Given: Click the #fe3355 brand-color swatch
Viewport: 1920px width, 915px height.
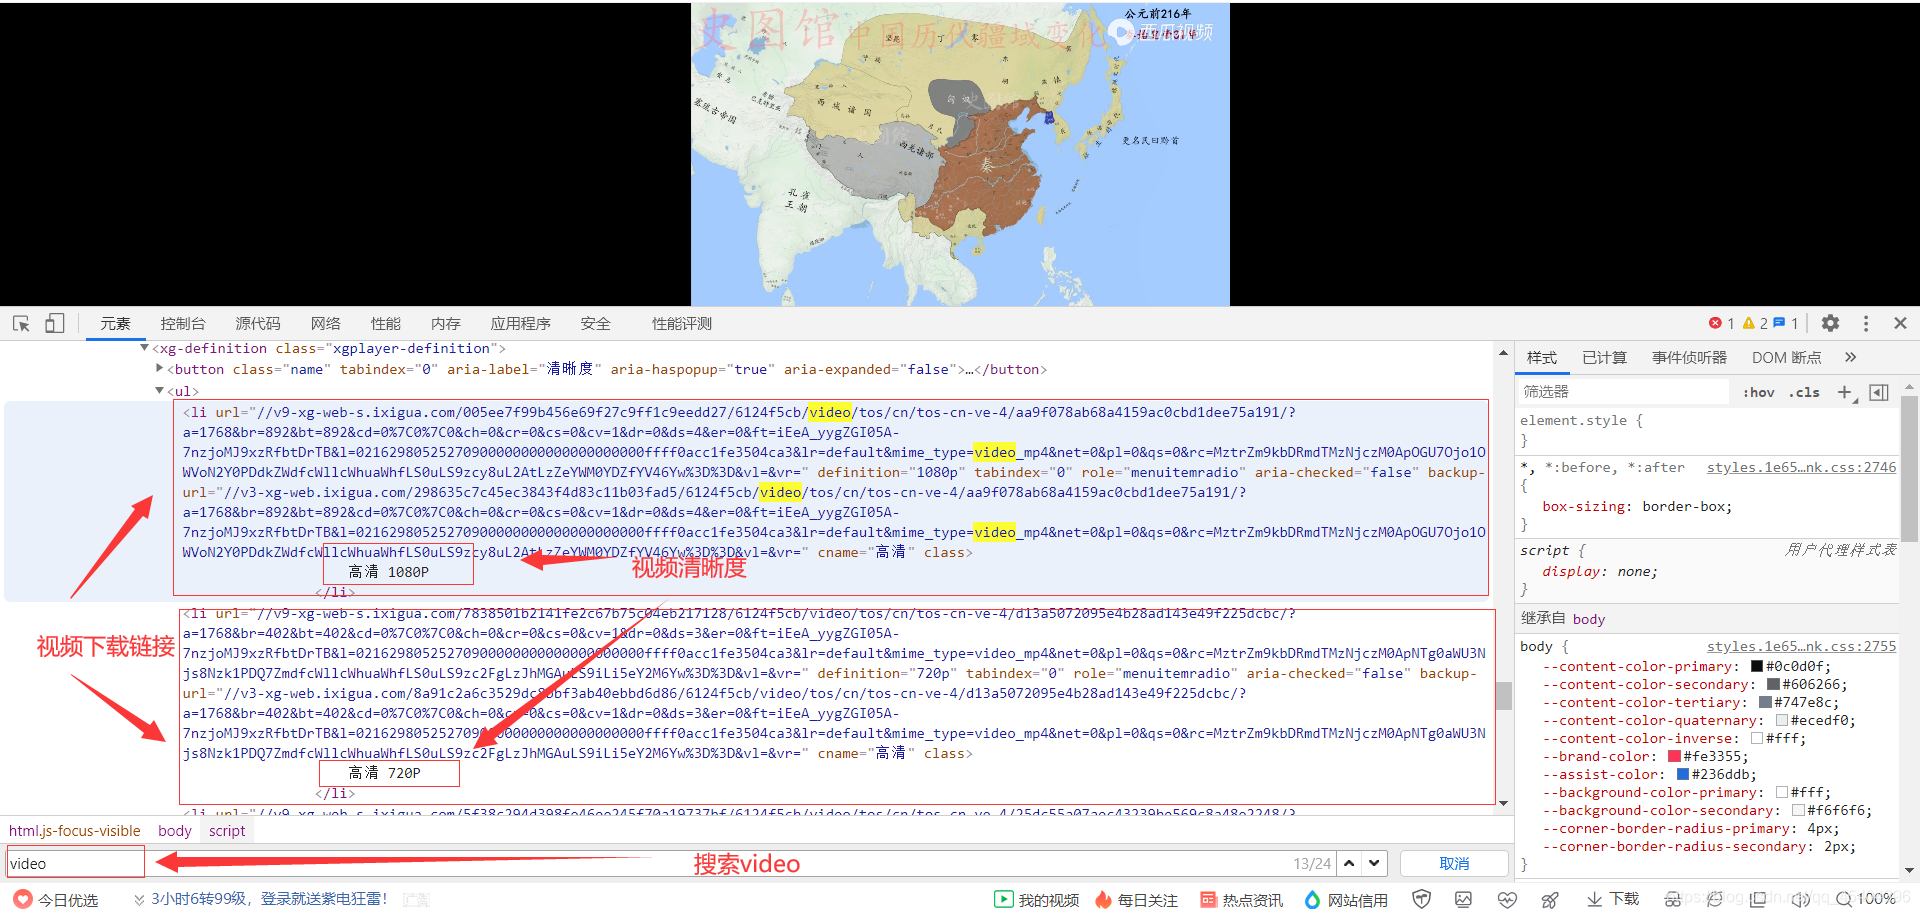Looking at the screenshot, I should 1674,756.
